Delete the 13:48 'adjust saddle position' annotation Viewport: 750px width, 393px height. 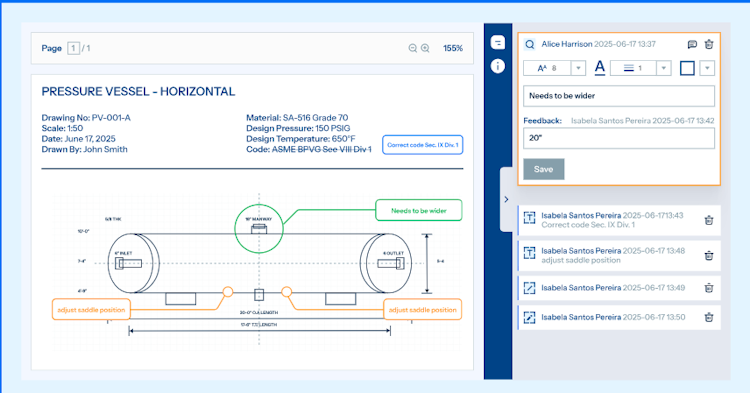(709, 255)
